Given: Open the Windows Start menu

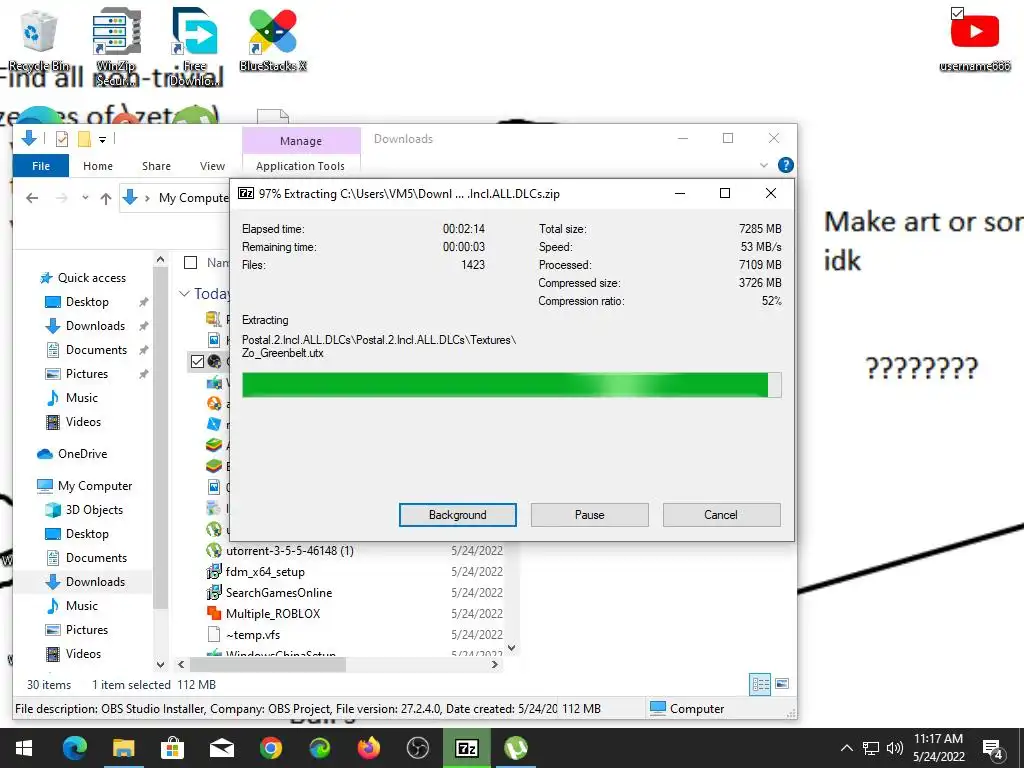Looking at the screenshot, I should [x=24, y=748].
